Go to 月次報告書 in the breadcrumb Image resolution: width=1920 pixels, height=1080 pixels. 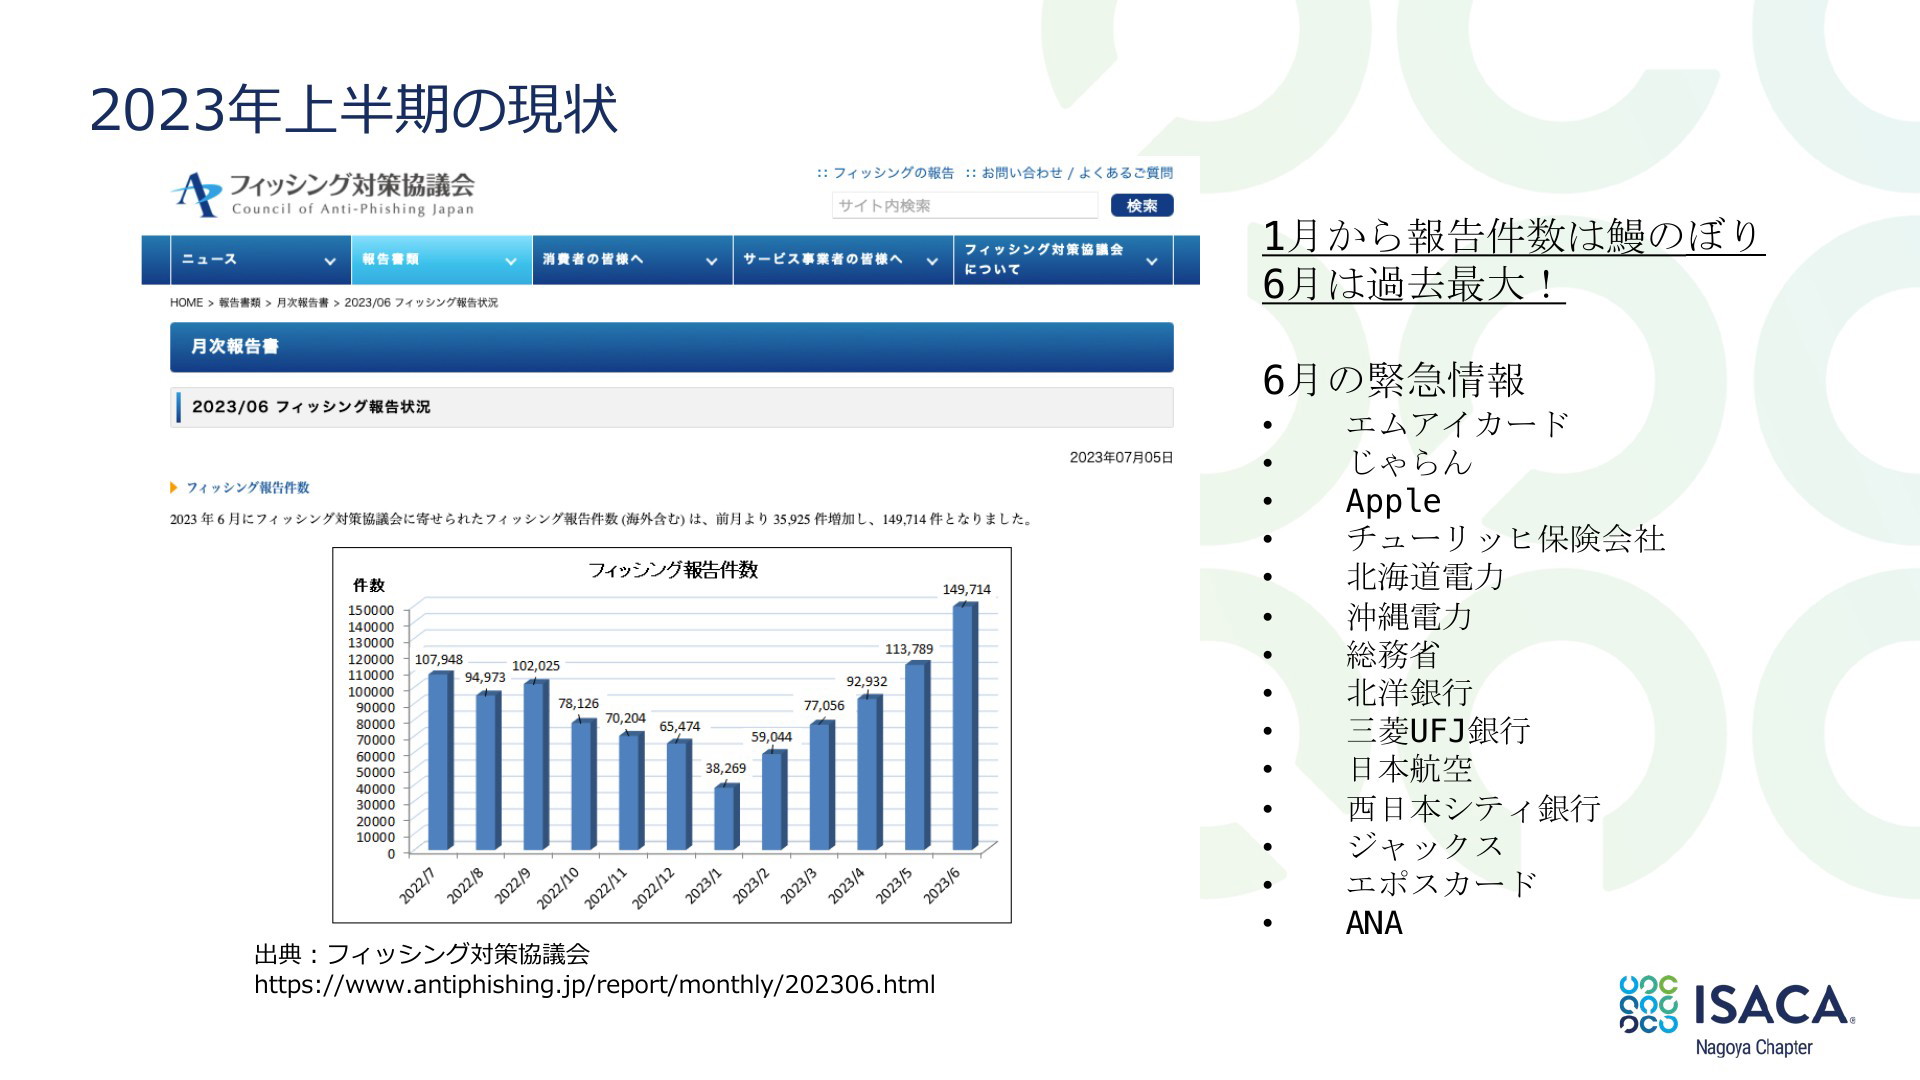click(x=302, y=302)
